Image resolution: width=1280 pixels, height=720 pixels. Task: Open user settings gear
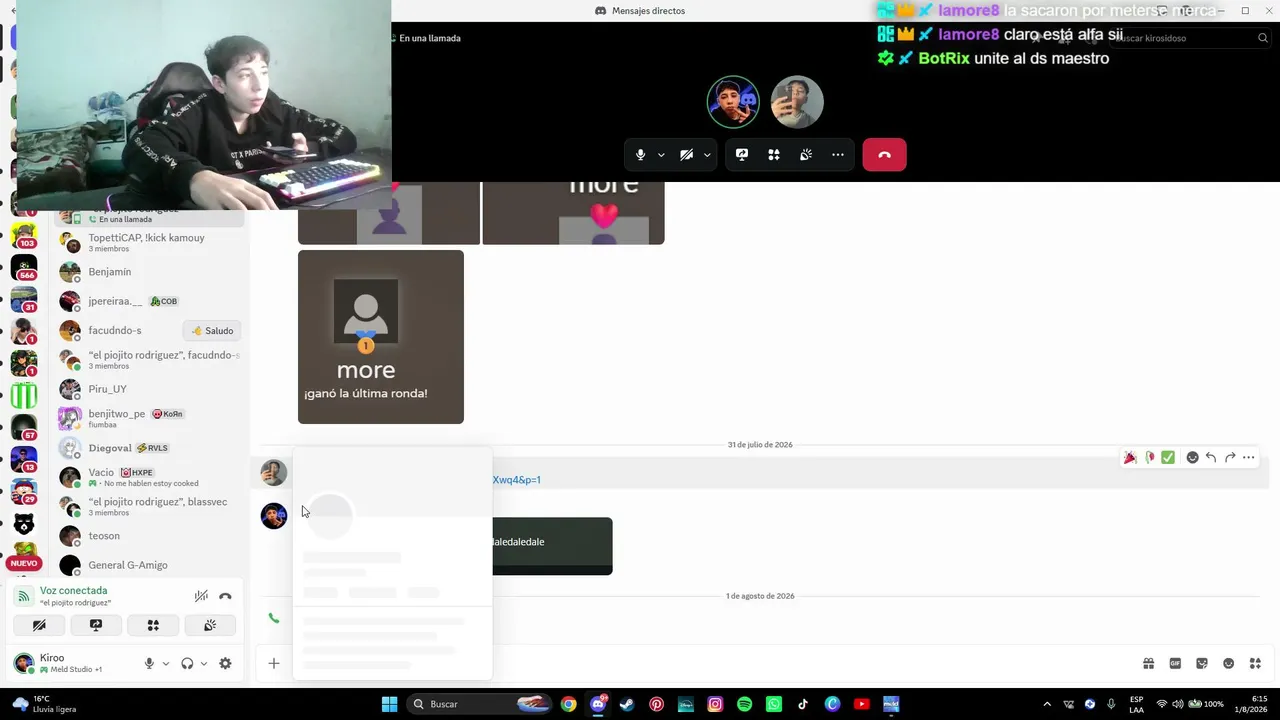coord(225,663)
